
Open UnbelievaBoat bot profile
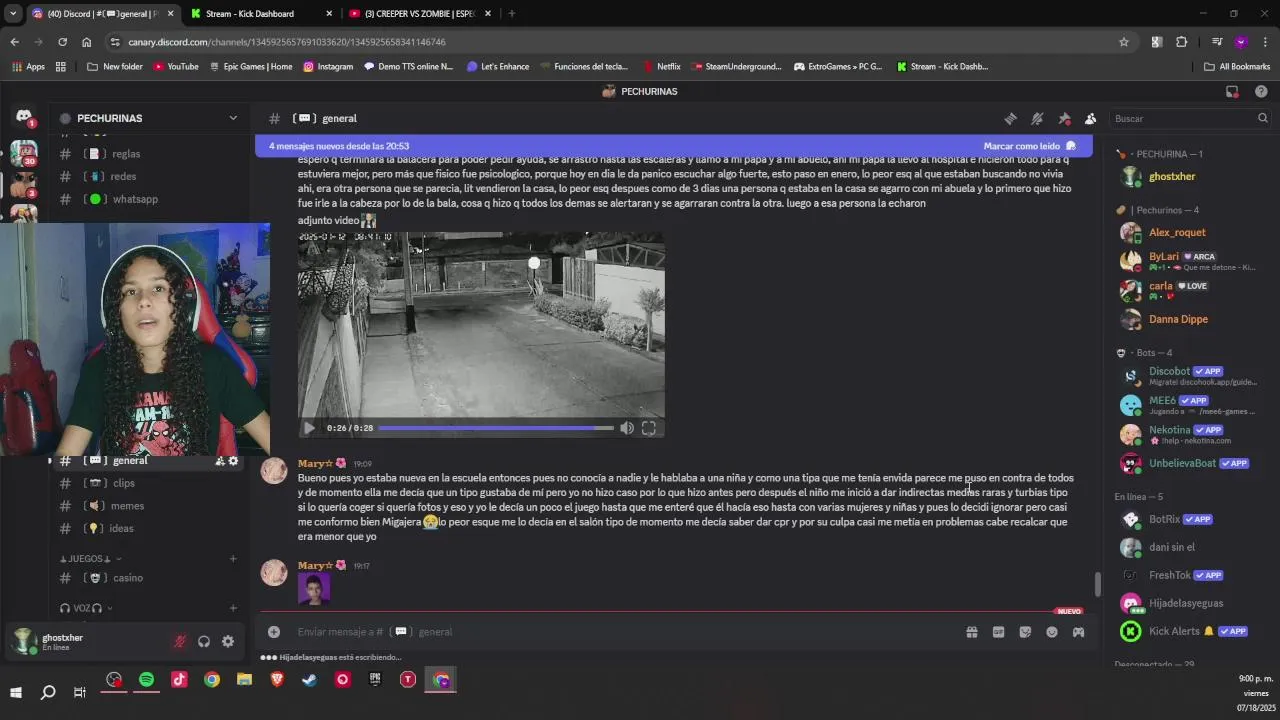1190,464
